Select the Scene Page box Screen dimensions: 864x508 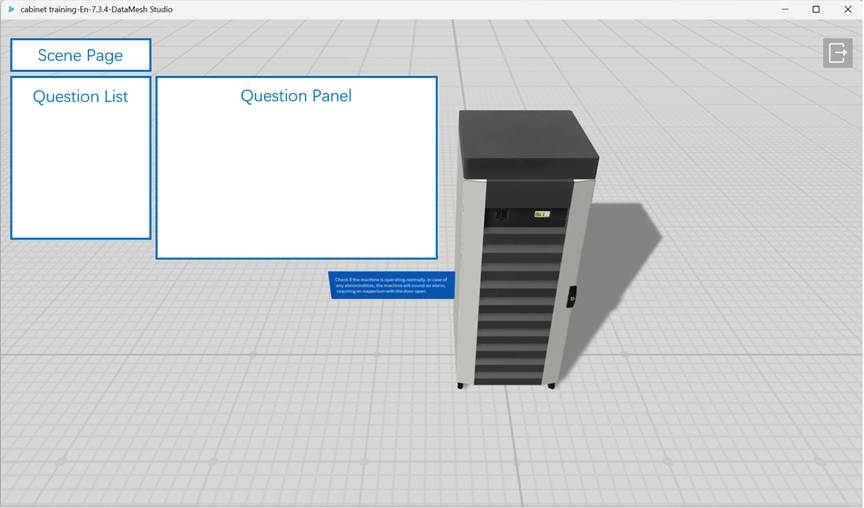pos(81,55)
